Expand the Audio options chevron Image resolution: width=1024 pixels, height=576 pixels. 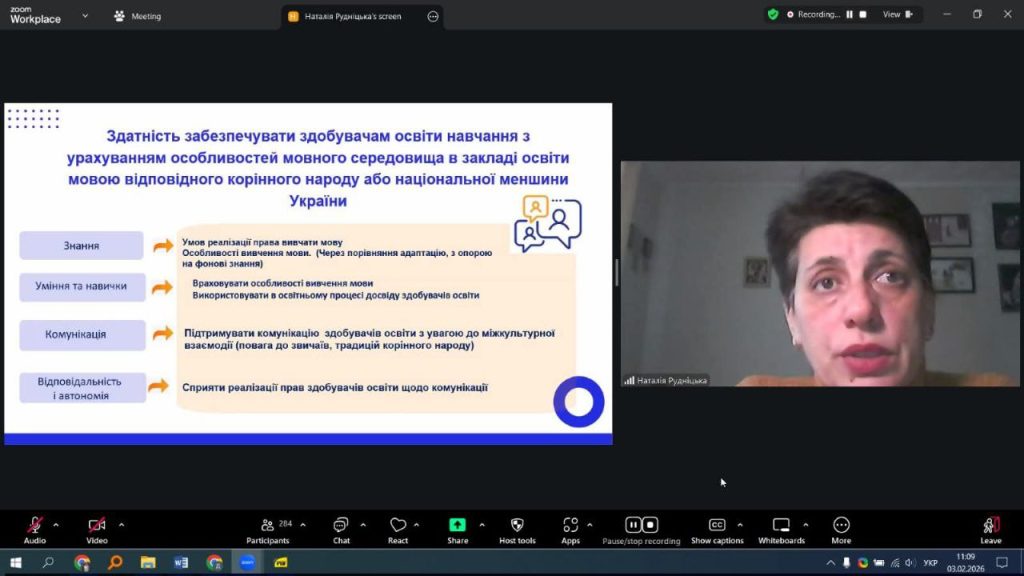click(x=56, y=524)
